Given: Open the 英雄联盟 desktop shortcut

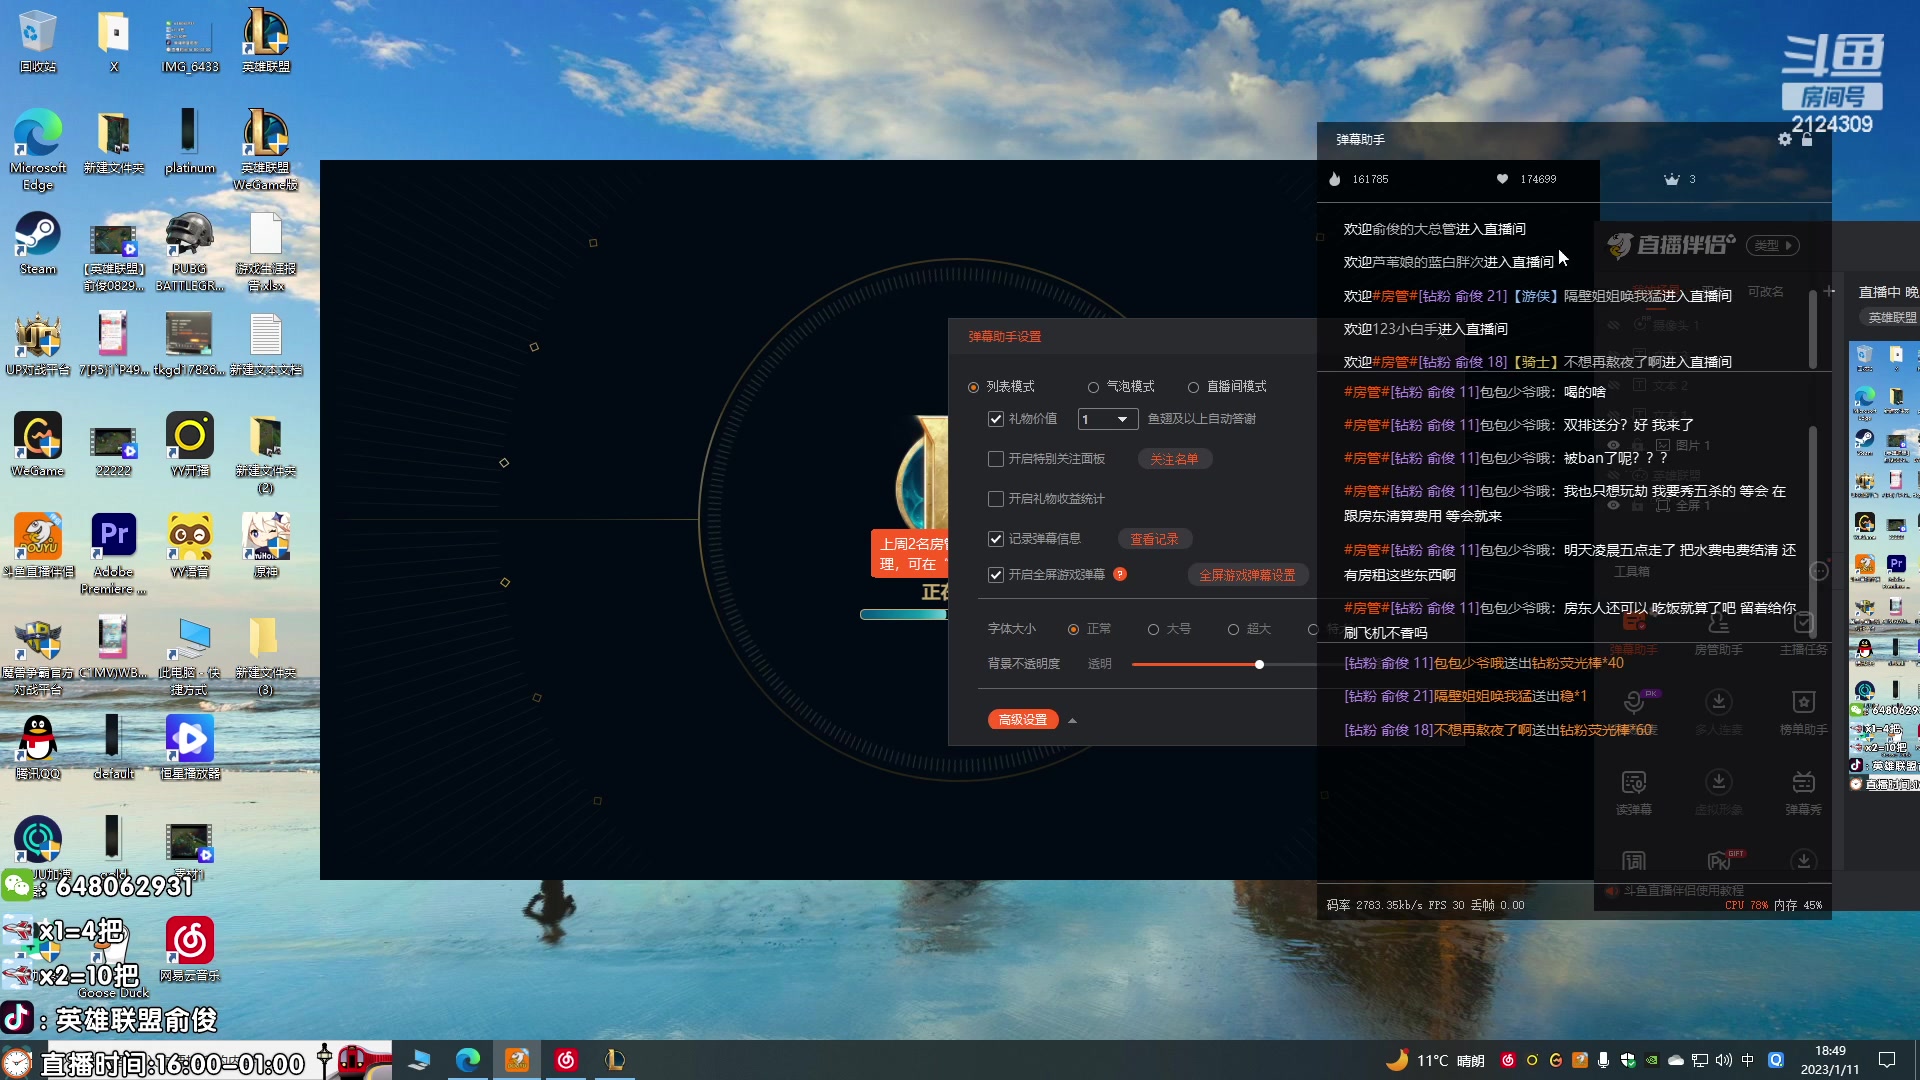Looking at the screenshot, I should click(x=266, y=41).
